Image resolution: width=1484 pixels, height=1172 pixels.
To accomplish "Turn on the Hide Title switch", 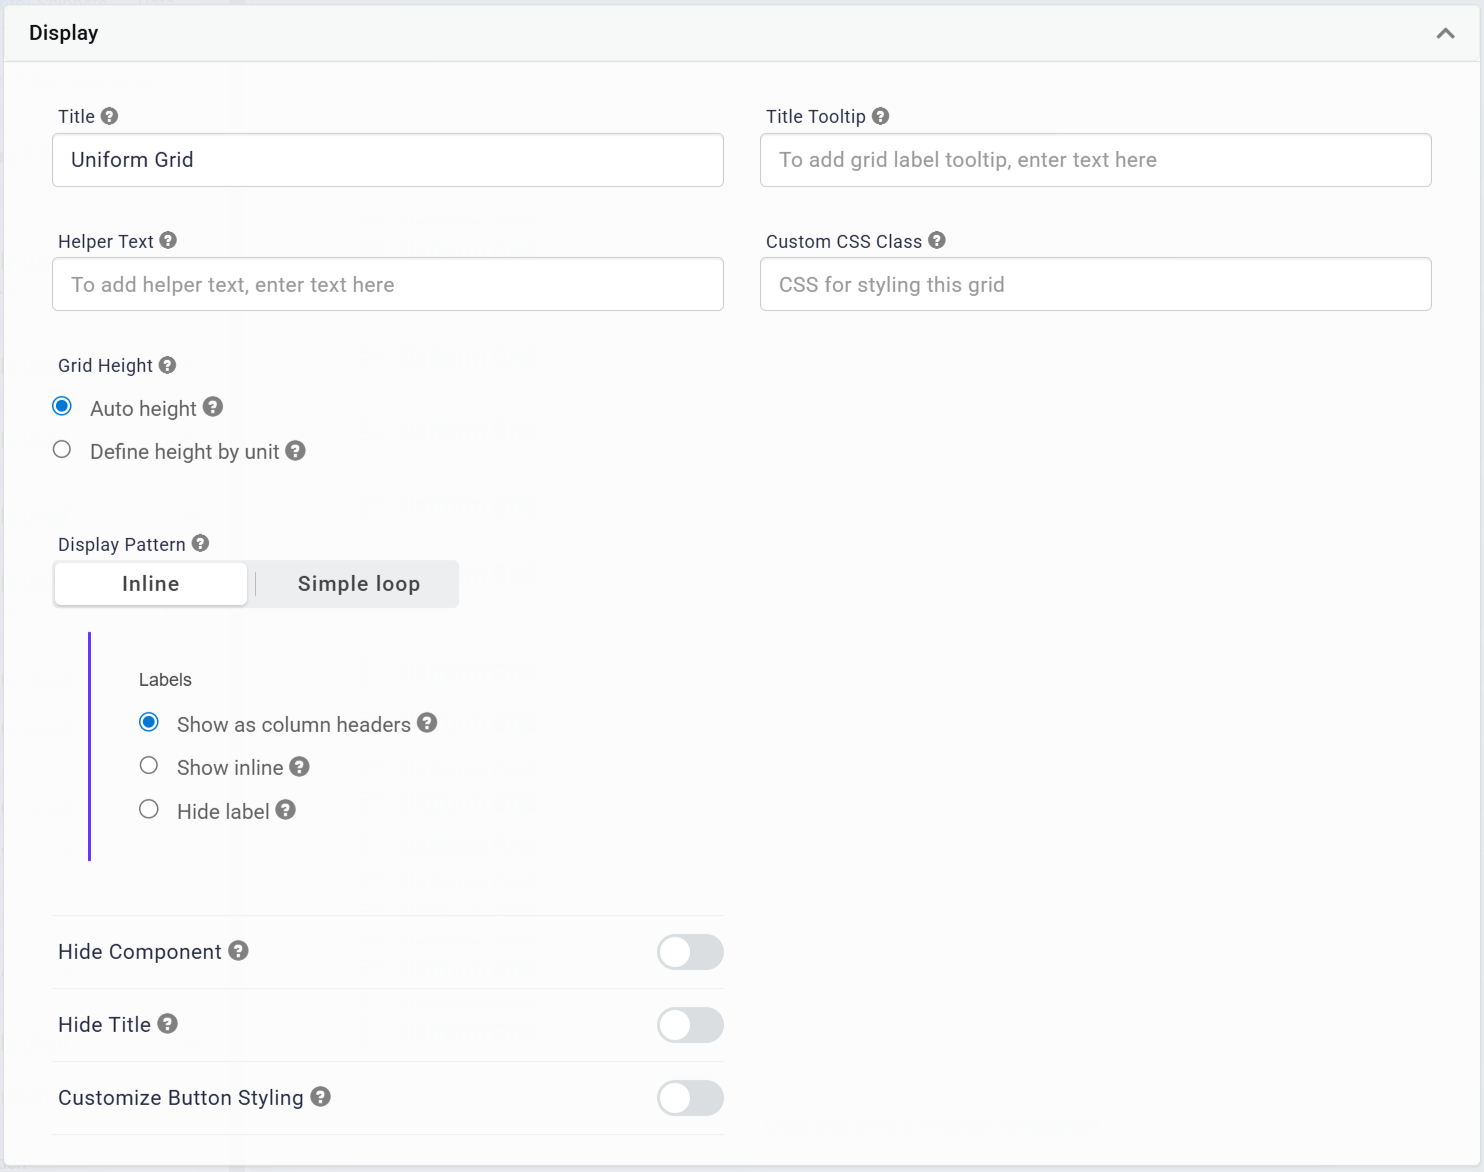I will pyautogui.click(x=690, y=1025).
